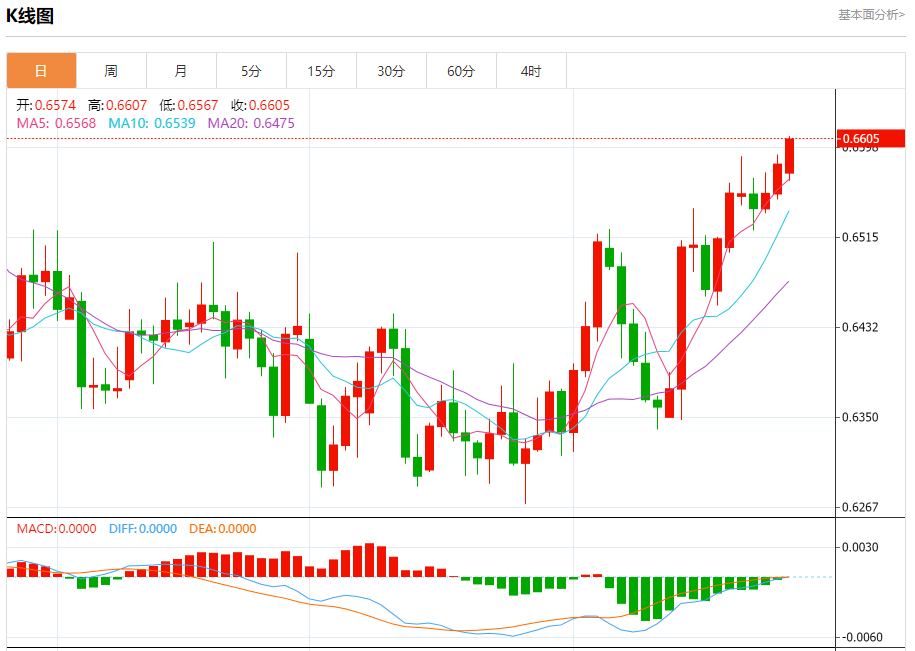Open the 60分 interval tab
This screenshot has width=915, height=651.
coord(462,71)
